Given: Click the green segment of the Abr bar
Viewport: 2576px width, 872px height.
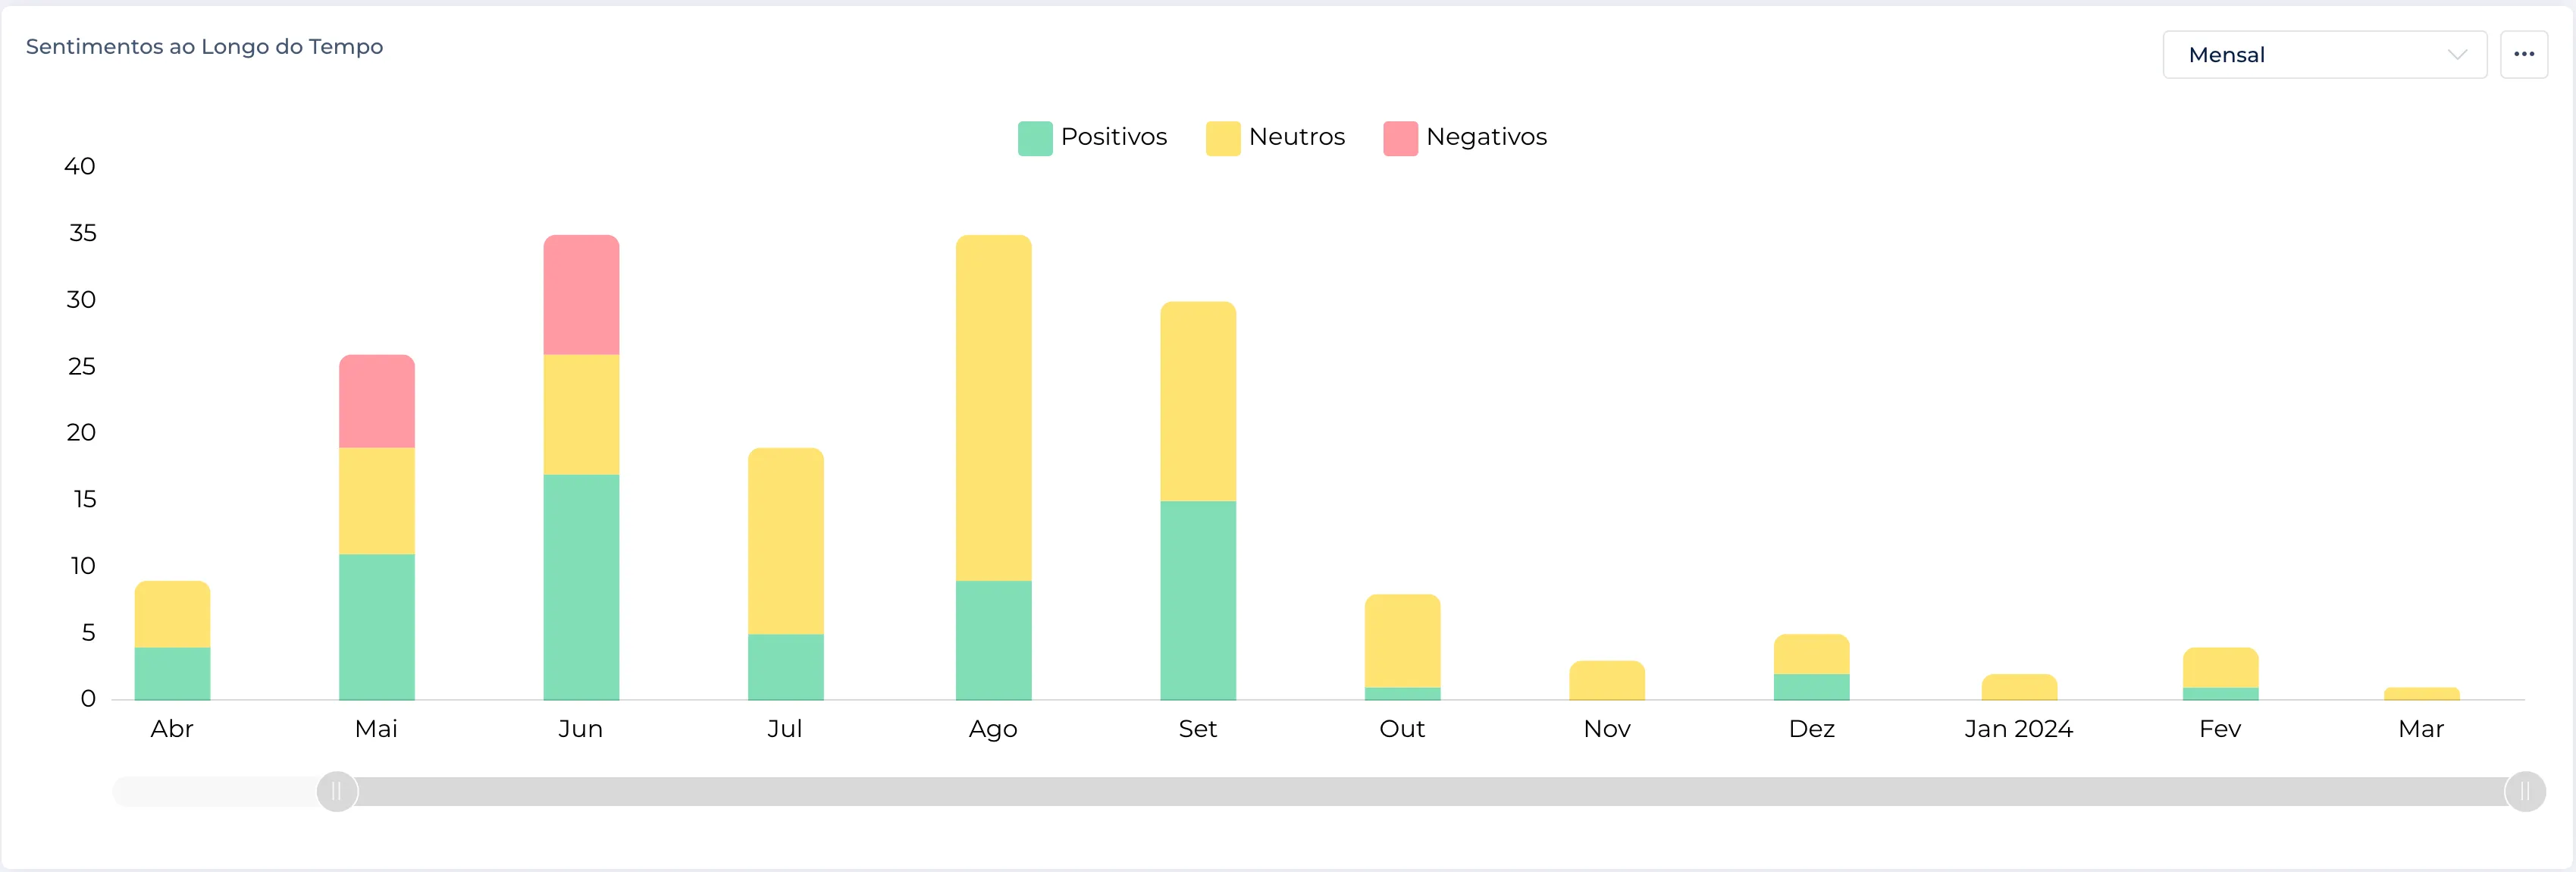Looking at the screenshot, I should pos(172,673).
